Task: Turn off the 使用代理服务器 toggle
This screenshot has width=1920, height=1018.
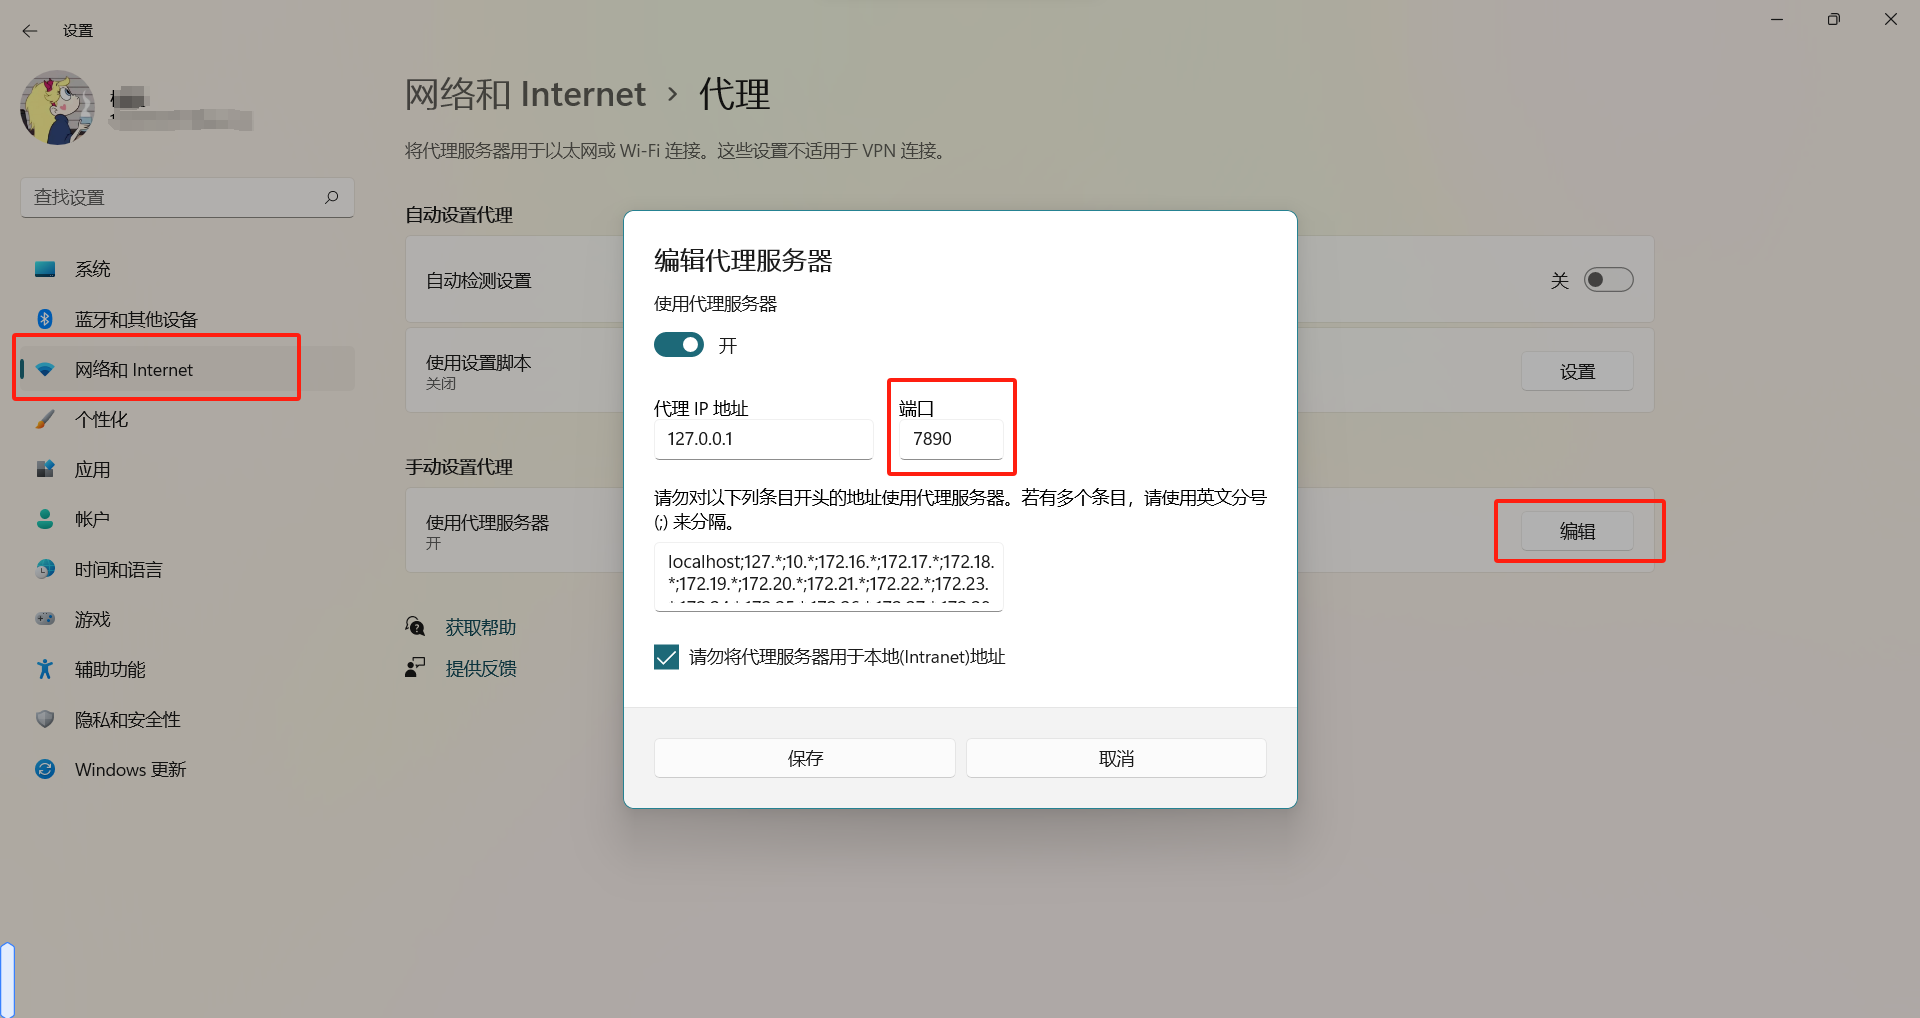Action: pyautogui.click(x=678, y=344)
